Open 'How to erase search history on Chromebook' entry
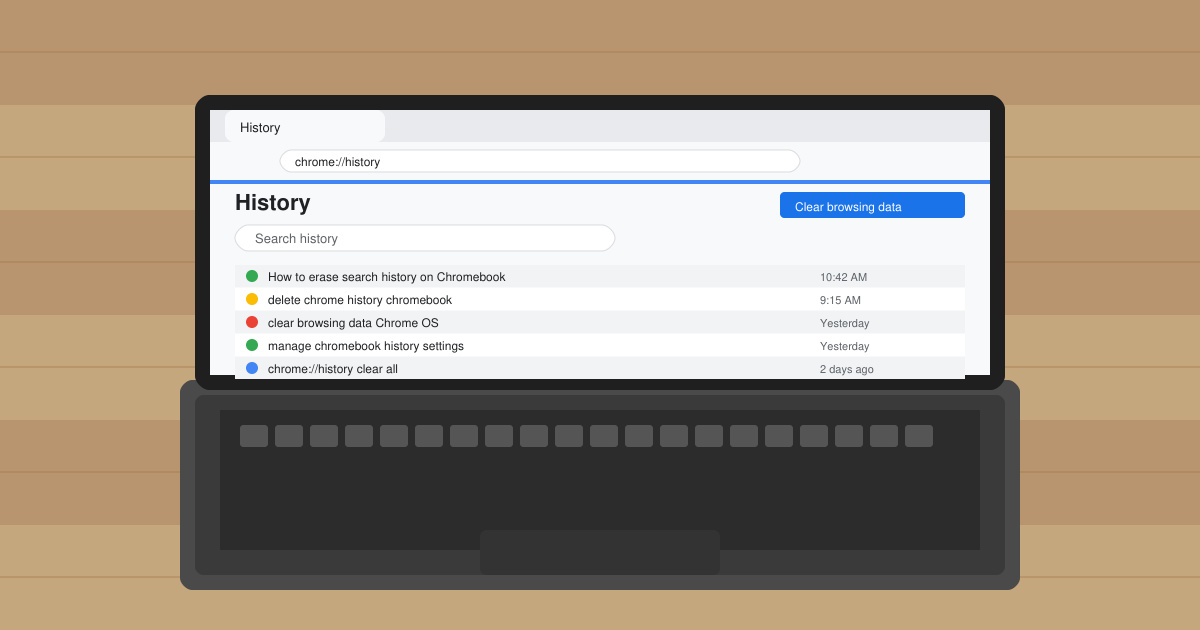1200x630 pixels. coord(600,277)
